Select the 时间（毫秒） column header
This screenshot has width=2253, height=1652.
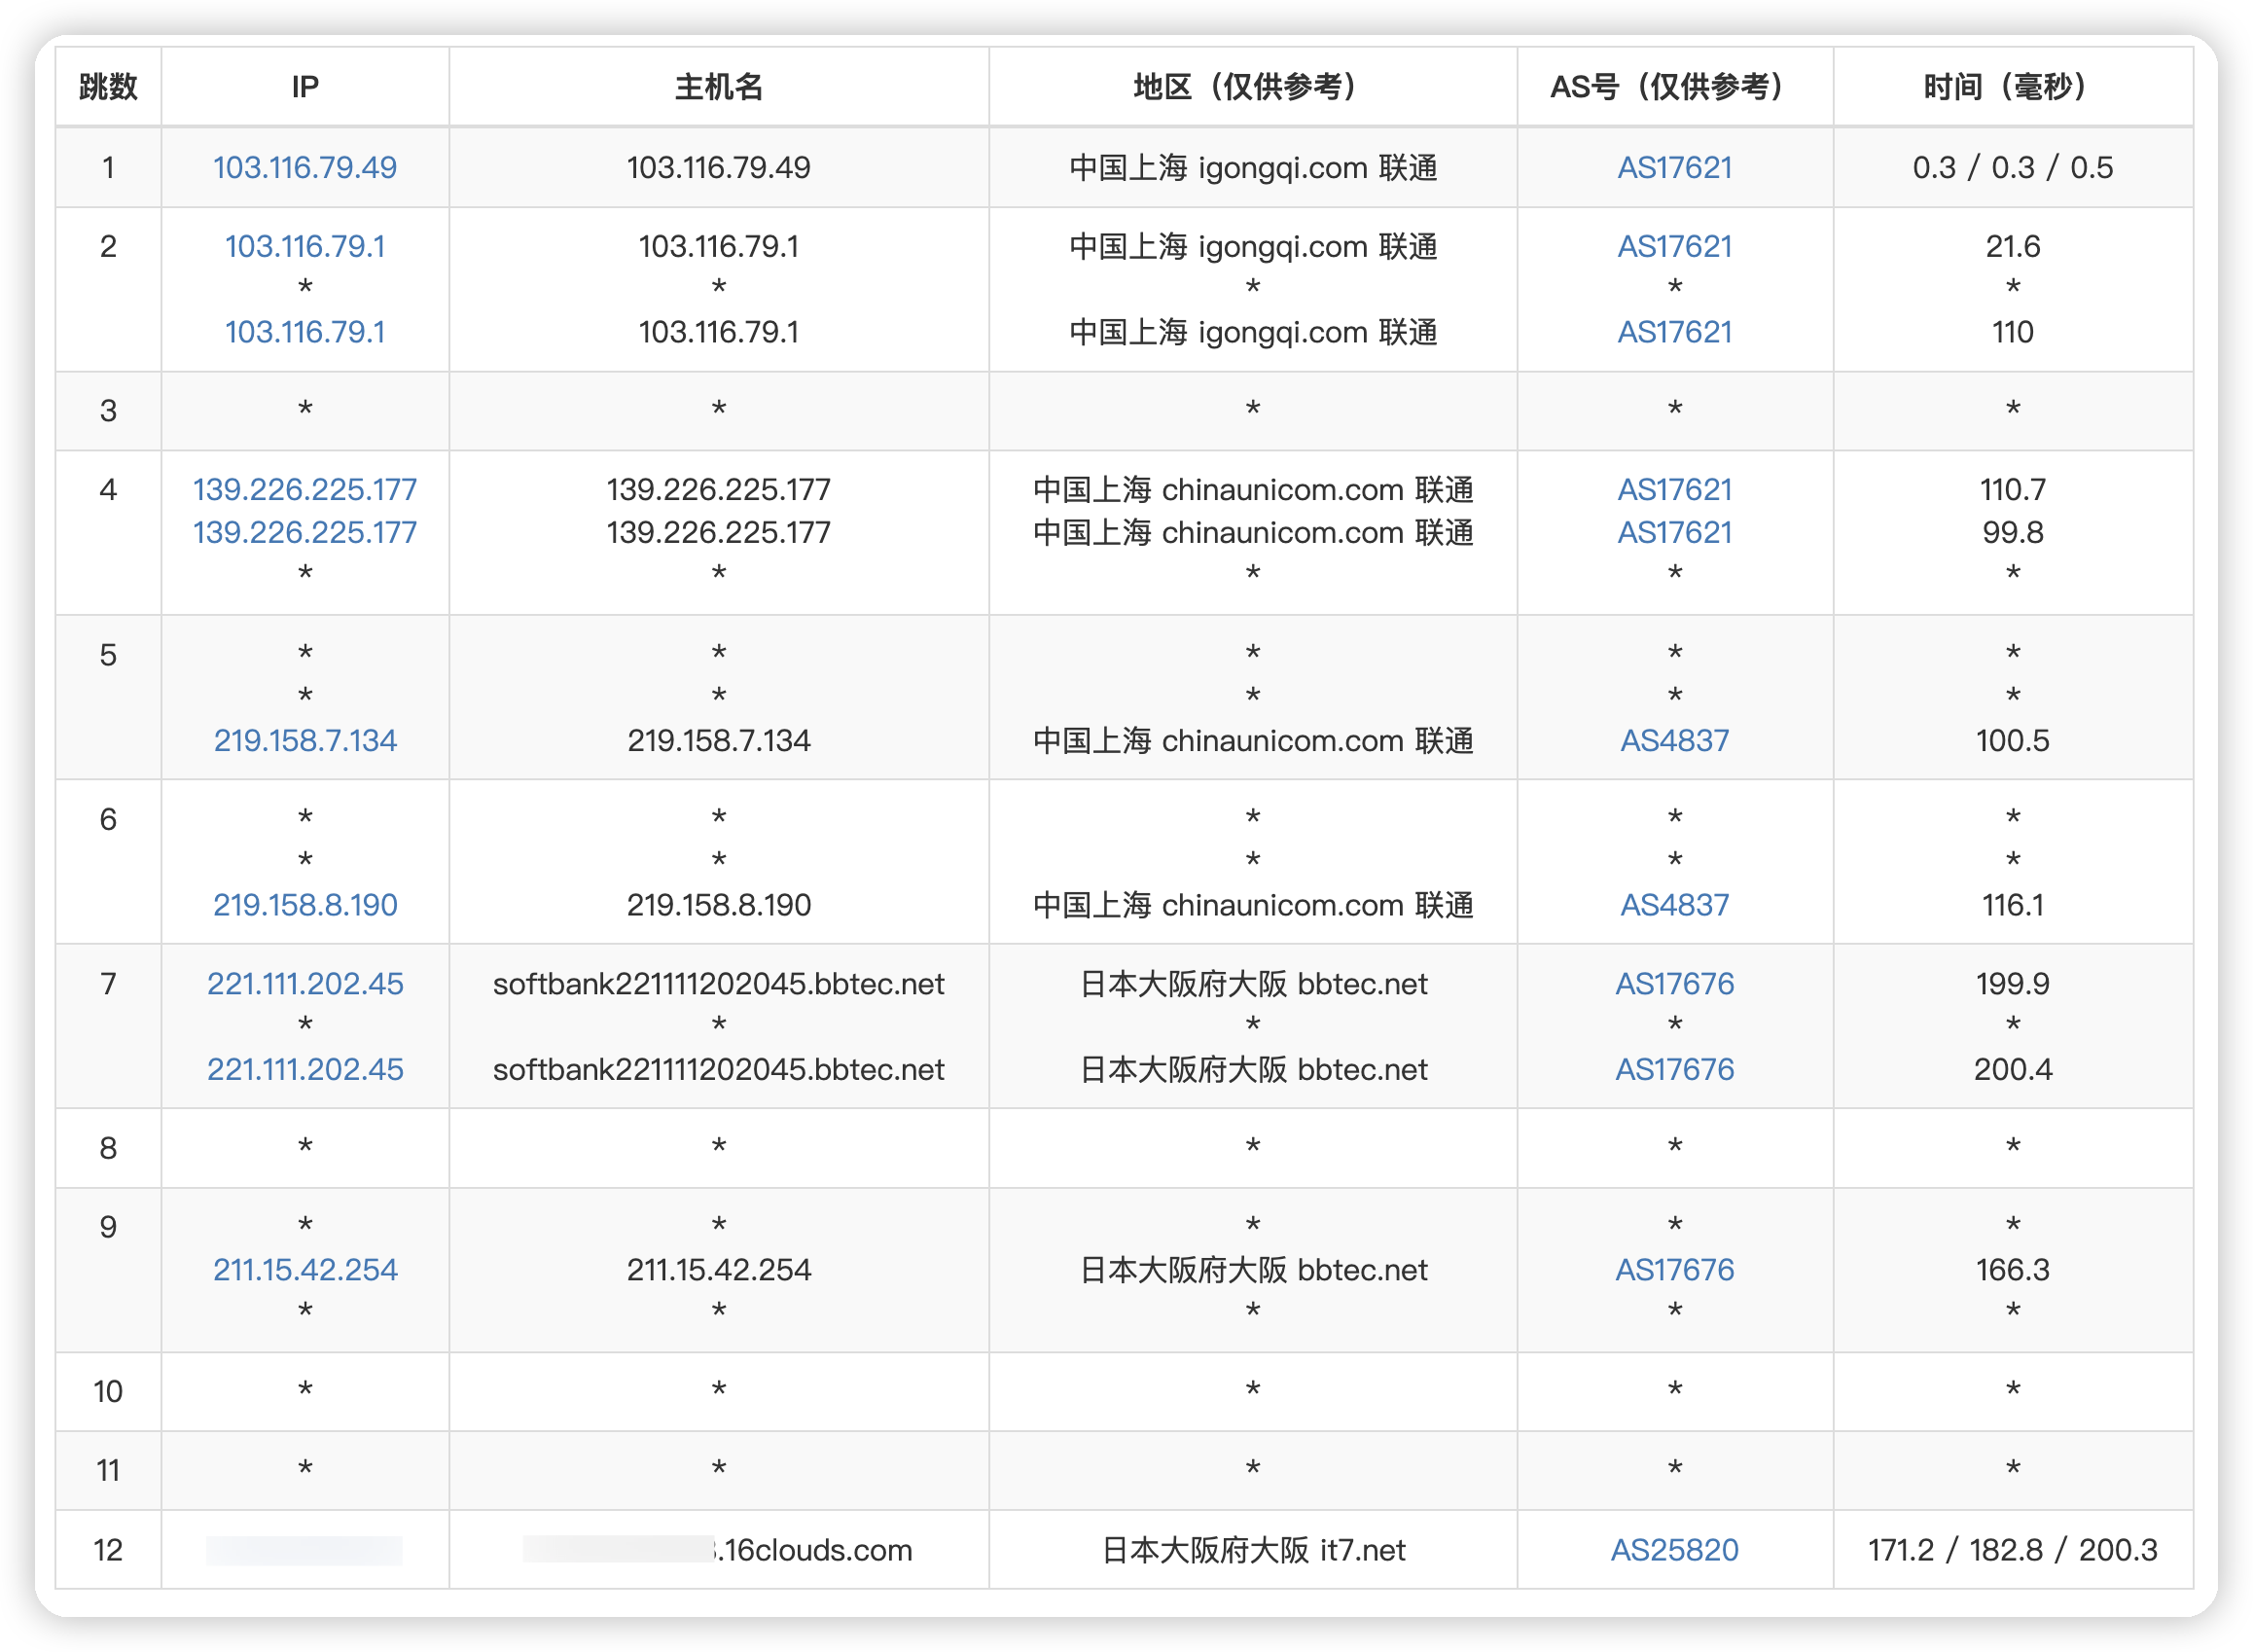pos(2012,87)
